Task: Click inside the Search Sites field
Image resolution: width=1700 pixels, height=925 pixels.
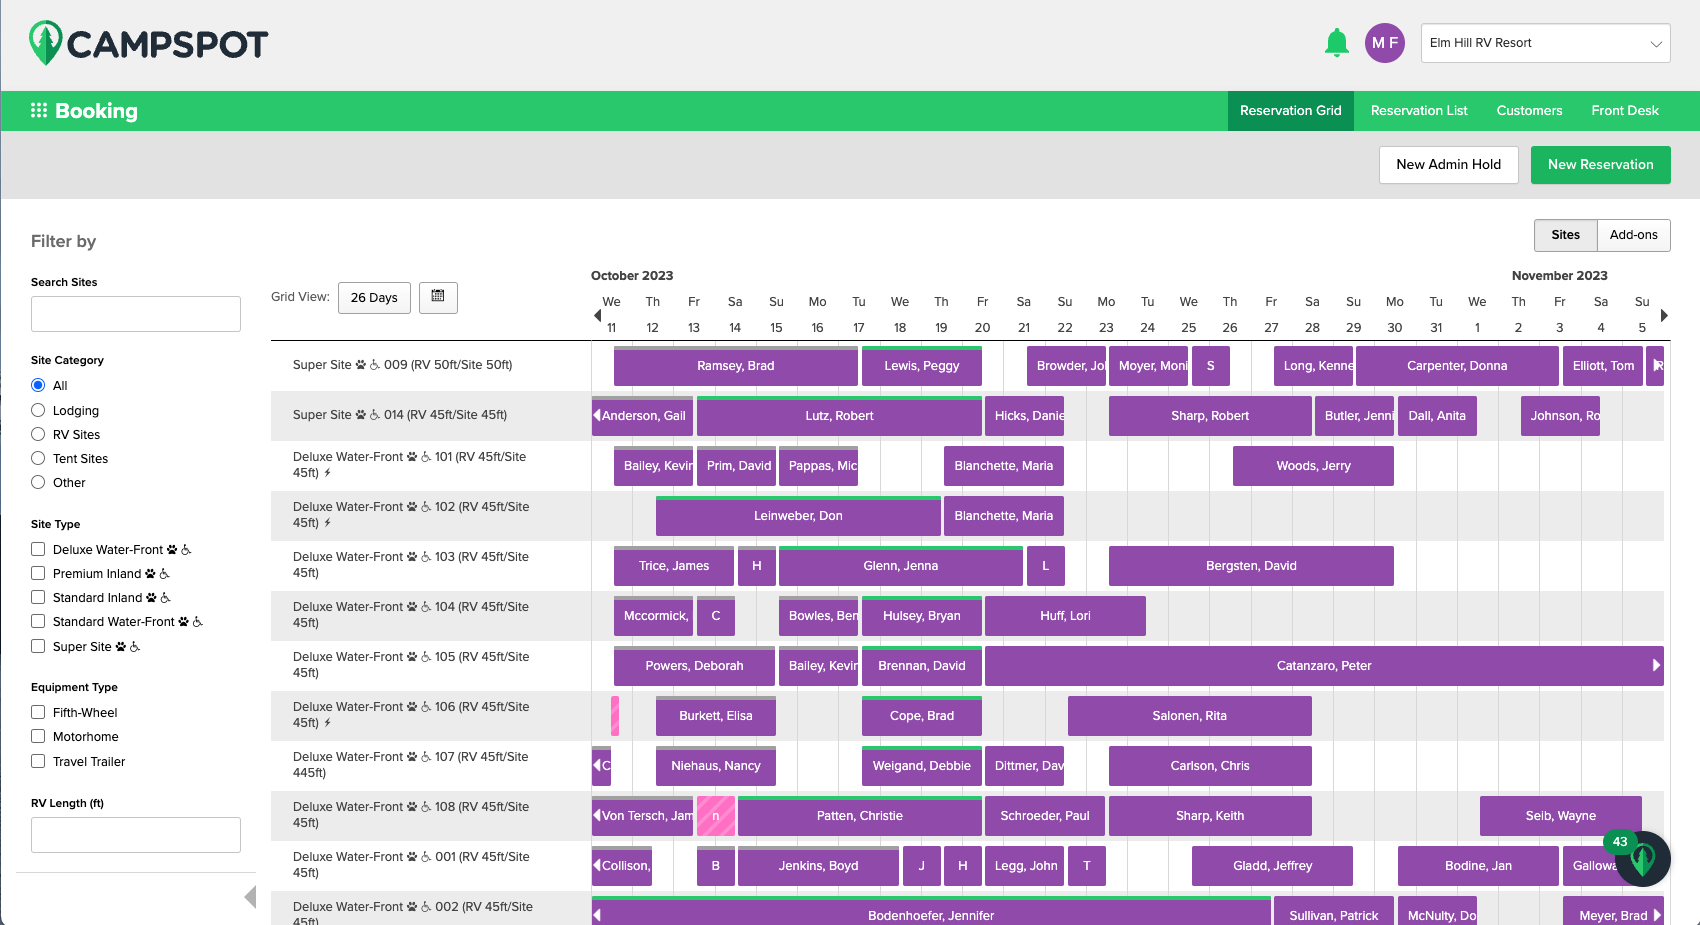Action: click(x=135, y=313)
